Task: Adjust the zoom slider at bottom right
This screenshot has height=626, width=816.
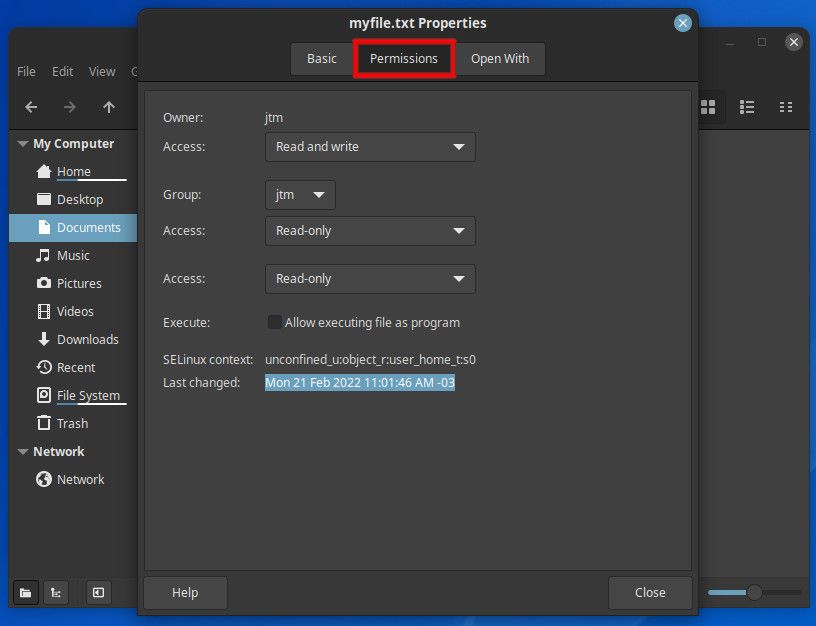Action: (755, 592)
